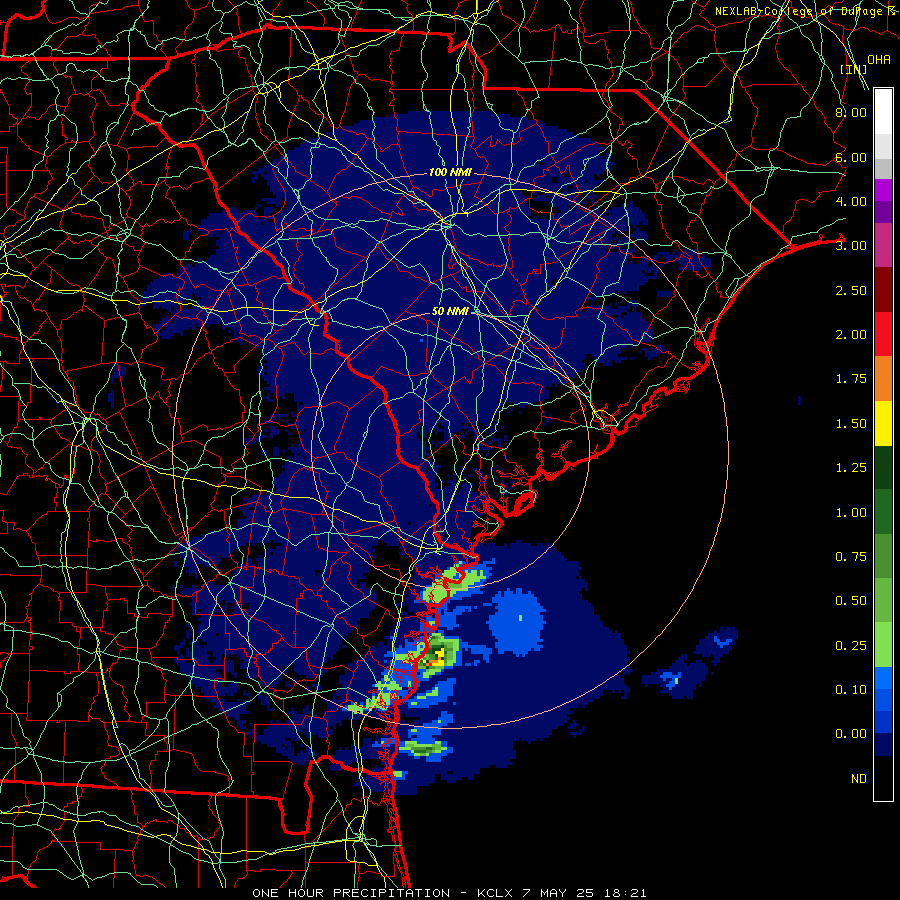900x900 pixels.
Task: Click the round light-blue rain area offshore
Action: tap(515, 622)
